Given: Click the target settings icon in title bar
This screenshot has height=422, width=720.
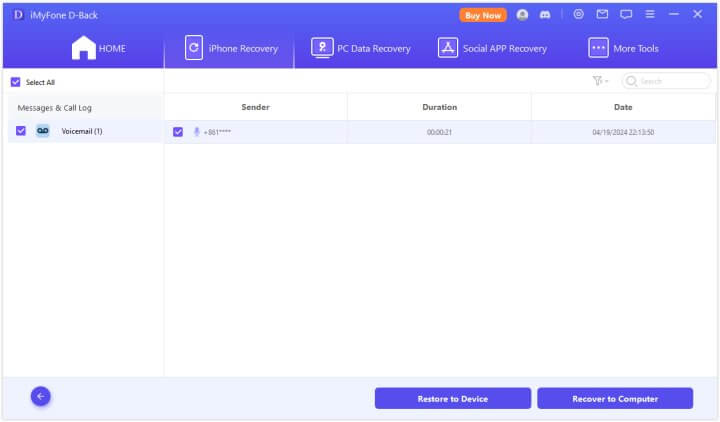Looking at the screenshot, I should (579, 14).
